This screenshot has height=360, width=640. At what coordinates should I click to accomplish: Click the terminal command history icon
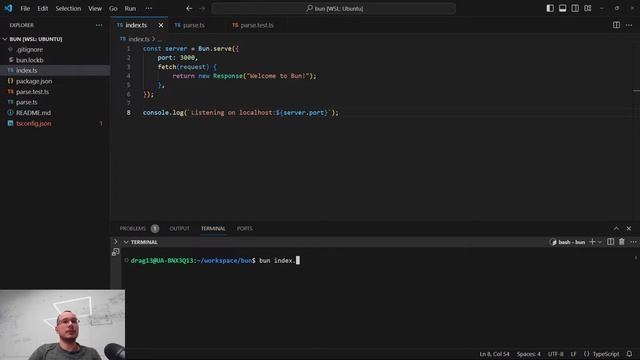[116, 252]
